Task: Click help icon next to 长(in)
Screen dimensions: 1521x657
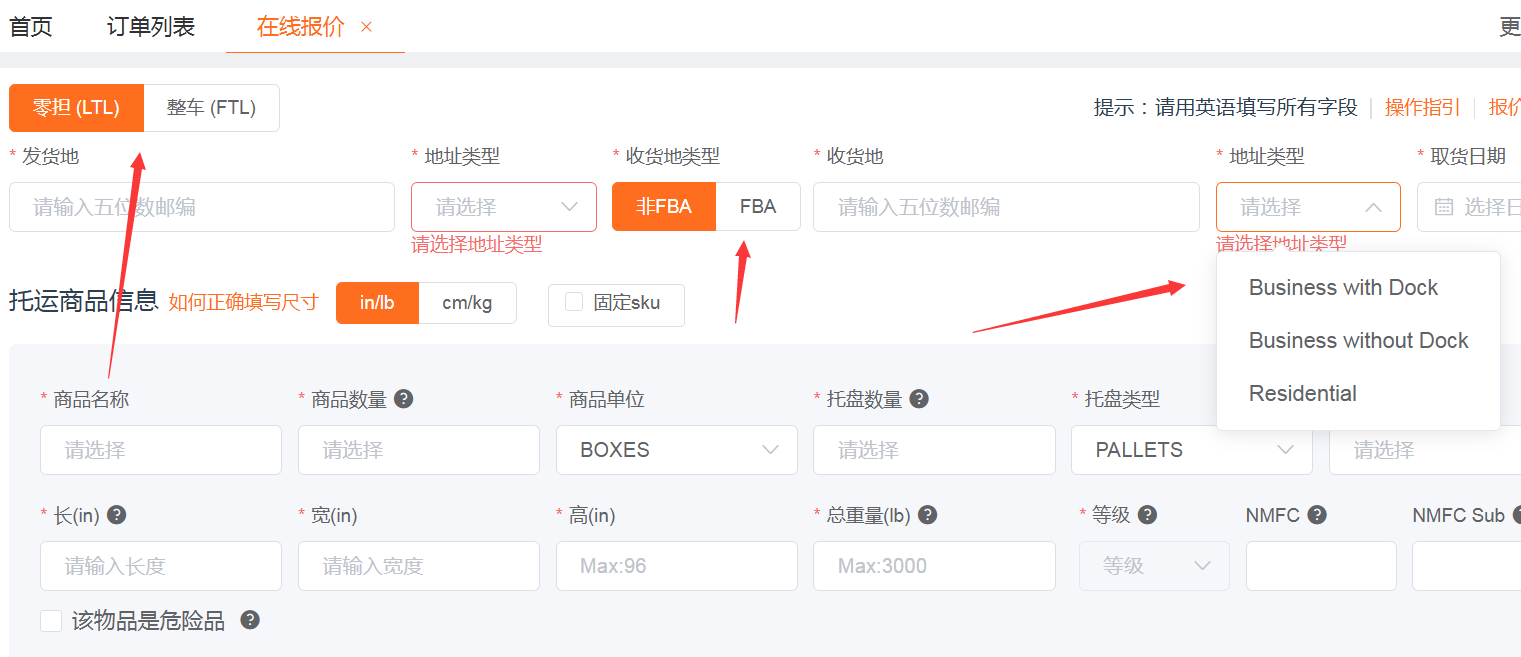Action: coord(117,515)
